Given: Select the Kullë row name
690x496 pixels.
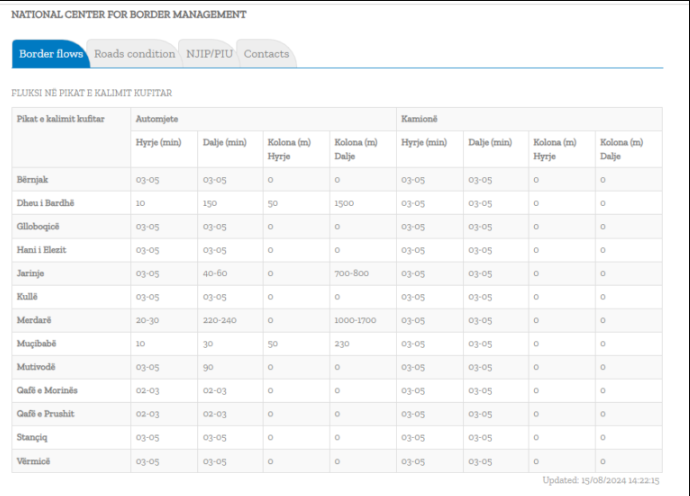Looking at the screenshot, I should tap(27, 297).
